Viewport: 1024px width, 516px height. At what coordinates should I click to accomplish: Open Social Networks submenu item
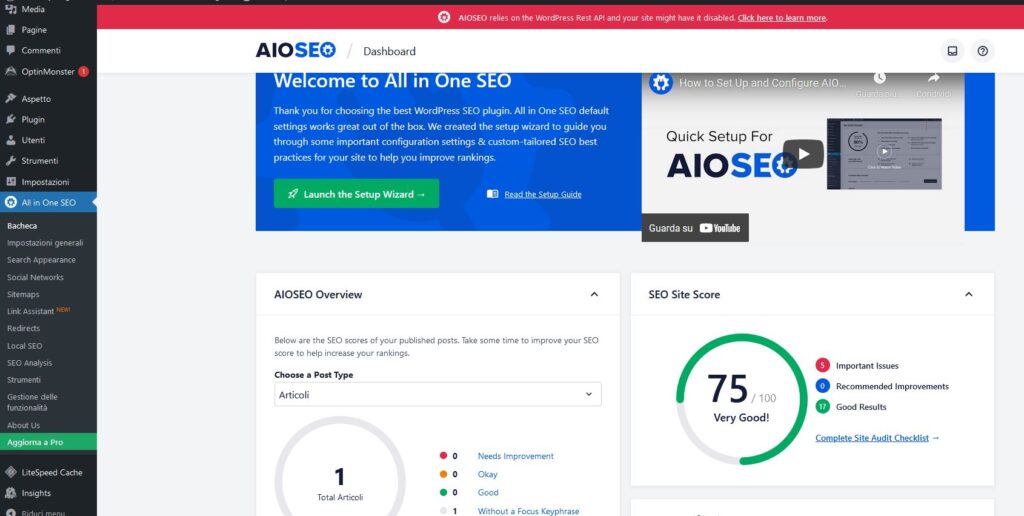tap(35, 278)
